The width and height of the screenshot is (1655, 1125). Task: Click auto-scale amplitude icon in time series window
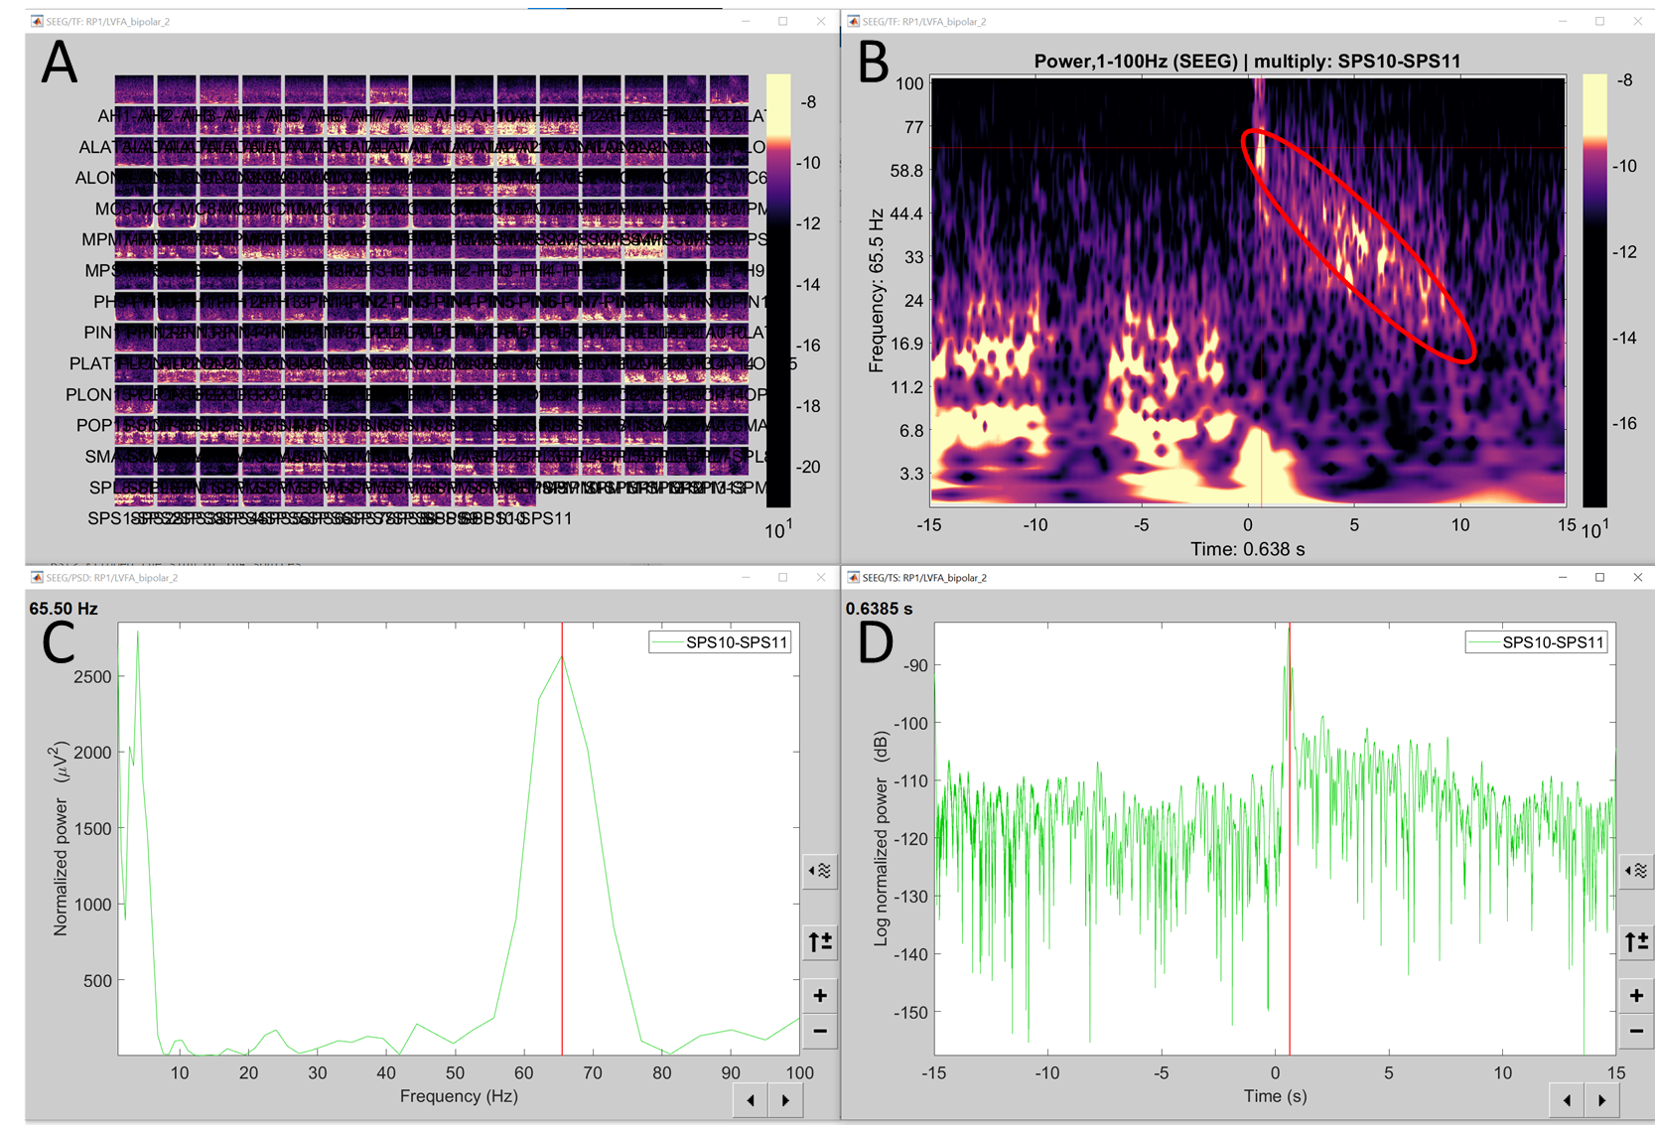(x=1636, y=942)
